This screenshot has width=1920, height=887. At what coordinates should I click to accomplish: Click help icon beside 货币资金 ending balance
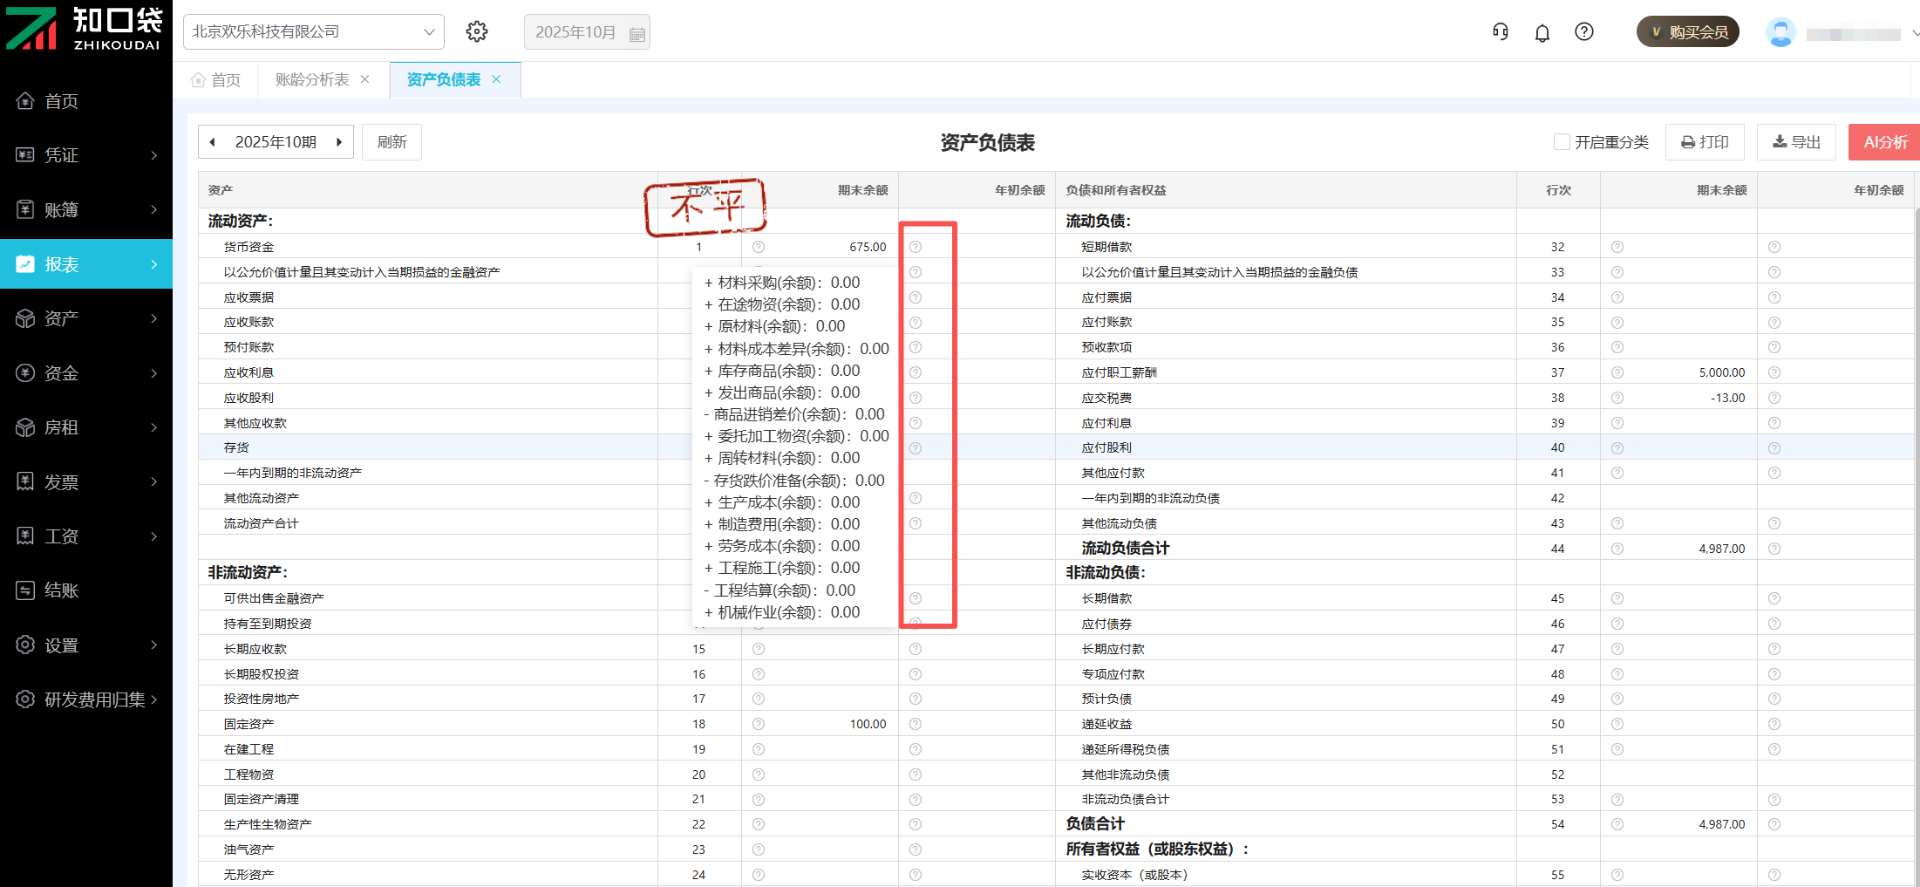tap(758, 247)
